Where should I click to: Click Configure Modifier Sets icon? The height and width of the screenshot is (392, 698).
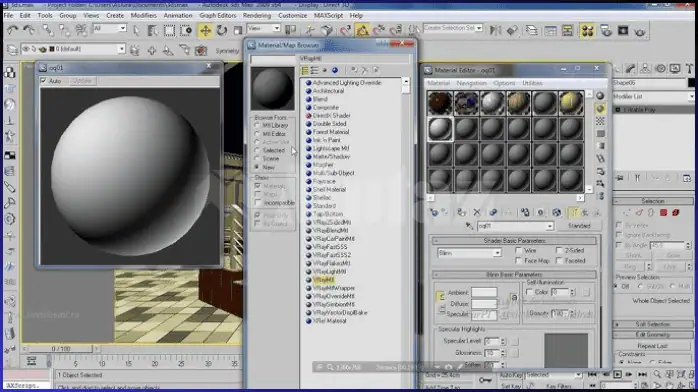[686, 178]
